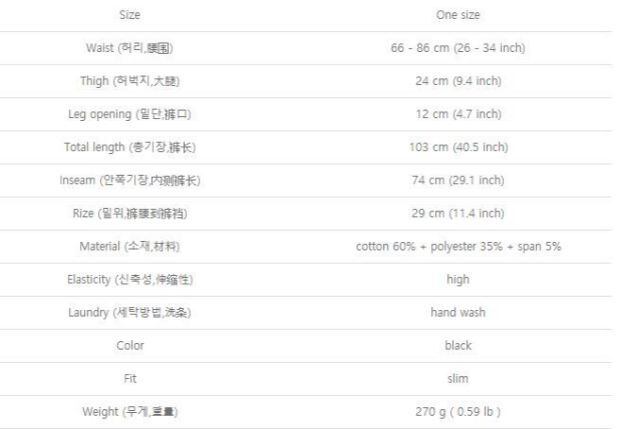Click the Inseam row label

tap(130, 180)
